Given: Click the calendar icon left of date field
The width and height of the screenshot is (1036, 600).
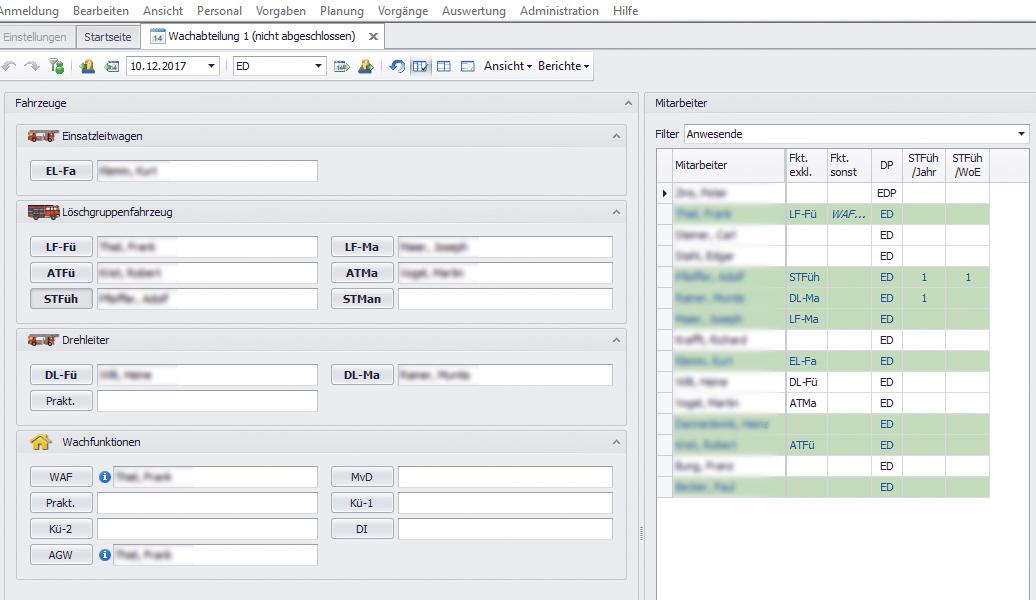Looking at the screenshot, I should point(111,66).
